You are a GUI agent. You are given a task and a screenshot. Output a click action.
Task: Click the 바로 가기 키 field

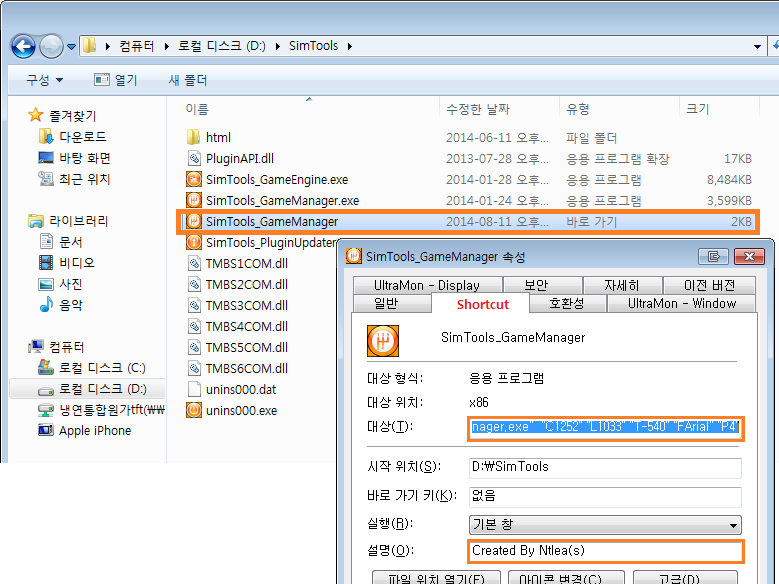click(605, 496)
